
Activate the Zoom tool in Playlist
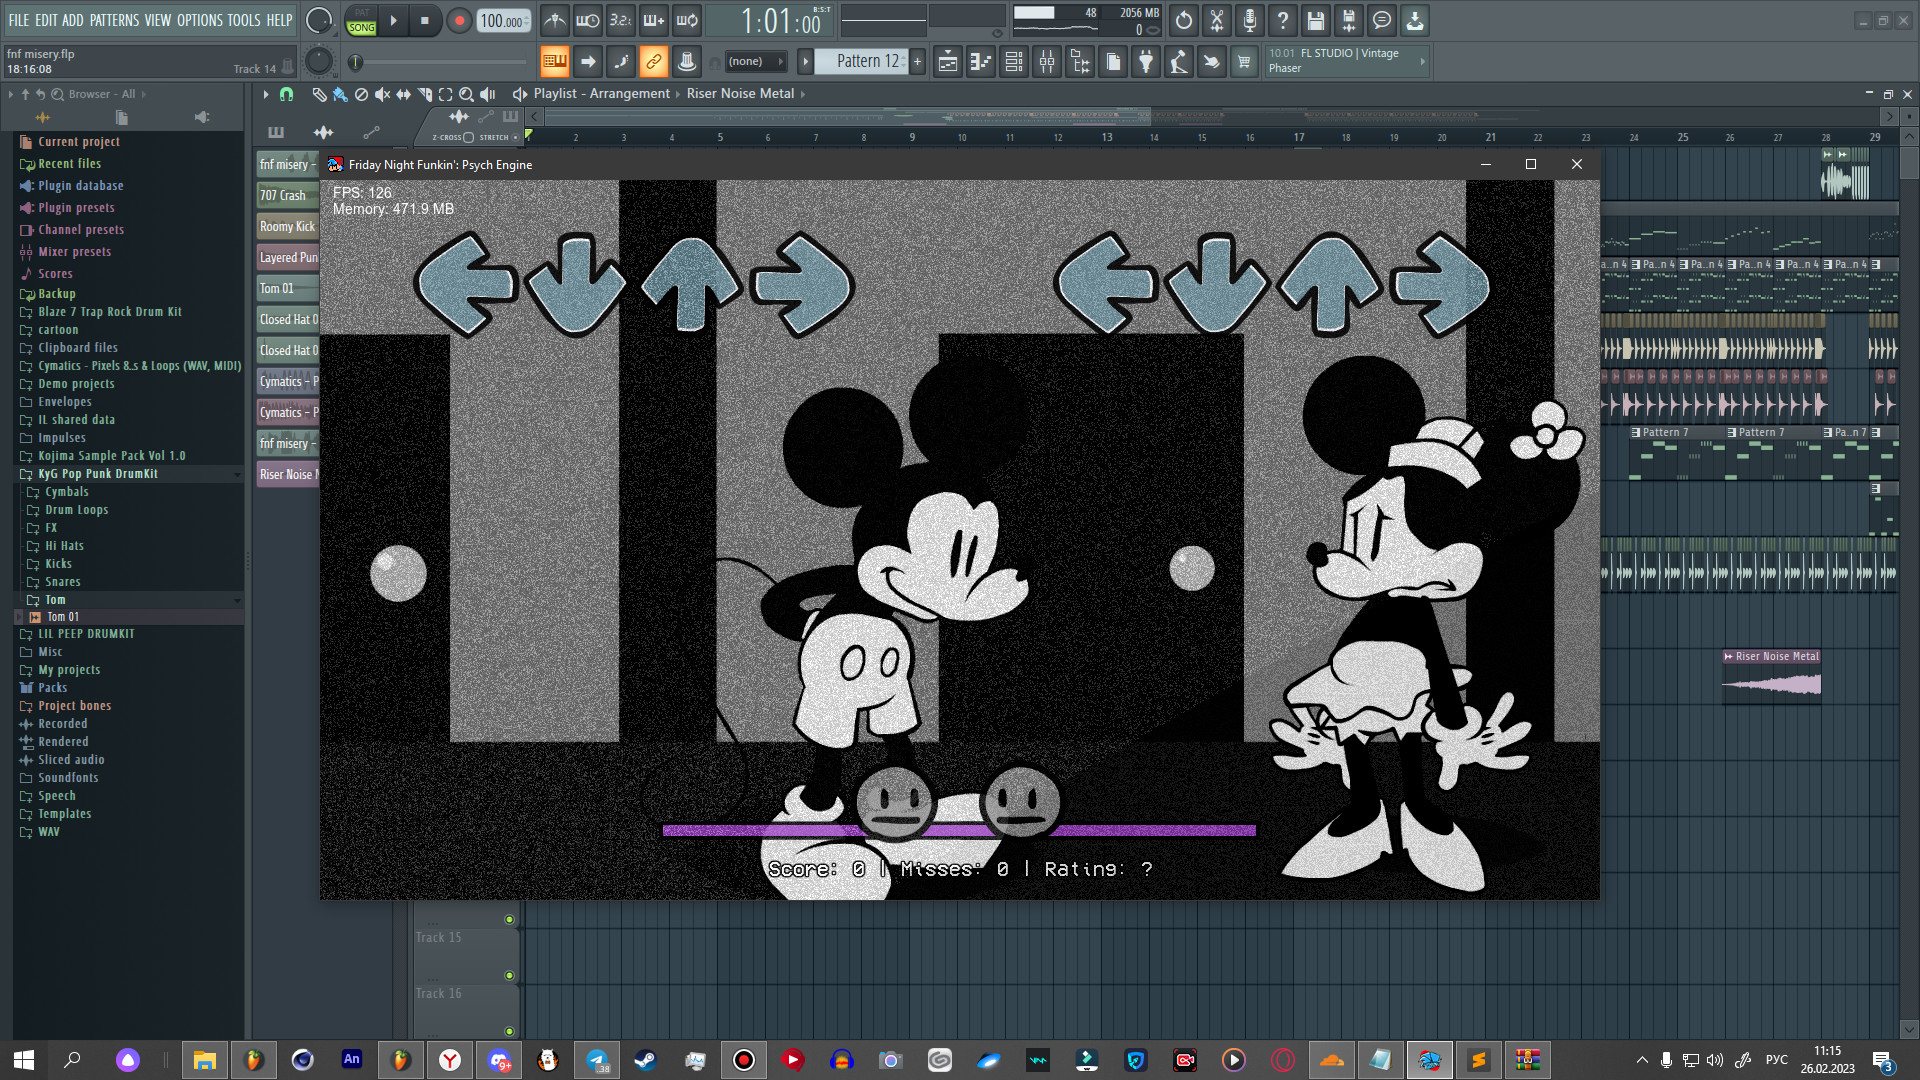pos(466,93)
